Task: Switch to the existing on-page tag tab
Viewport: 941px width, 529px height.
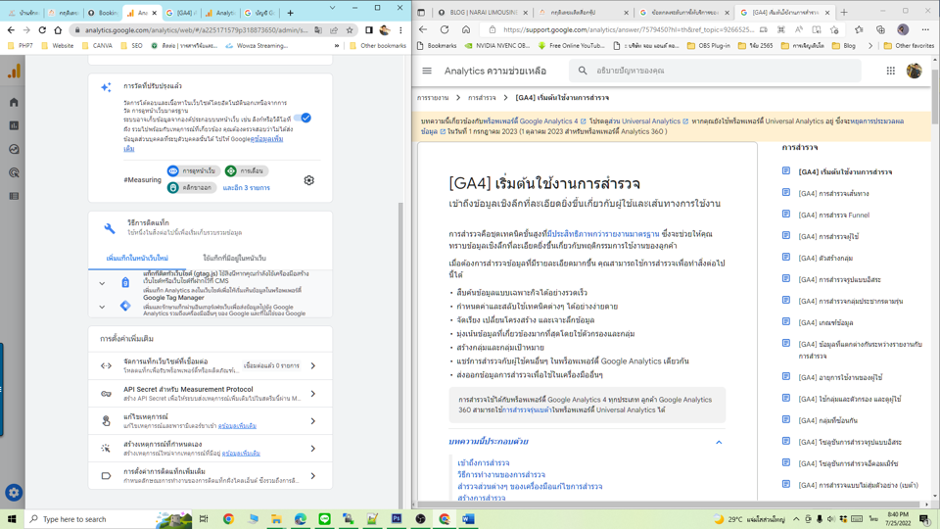Action: [x=234, y=258]
